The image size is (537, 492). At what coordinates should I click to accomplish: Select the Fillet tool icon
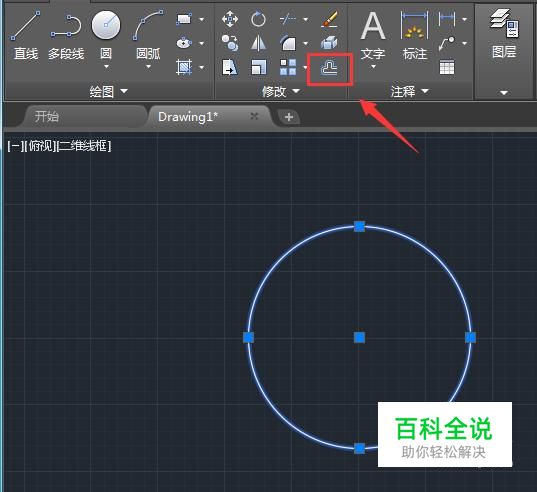click(288, 43)
